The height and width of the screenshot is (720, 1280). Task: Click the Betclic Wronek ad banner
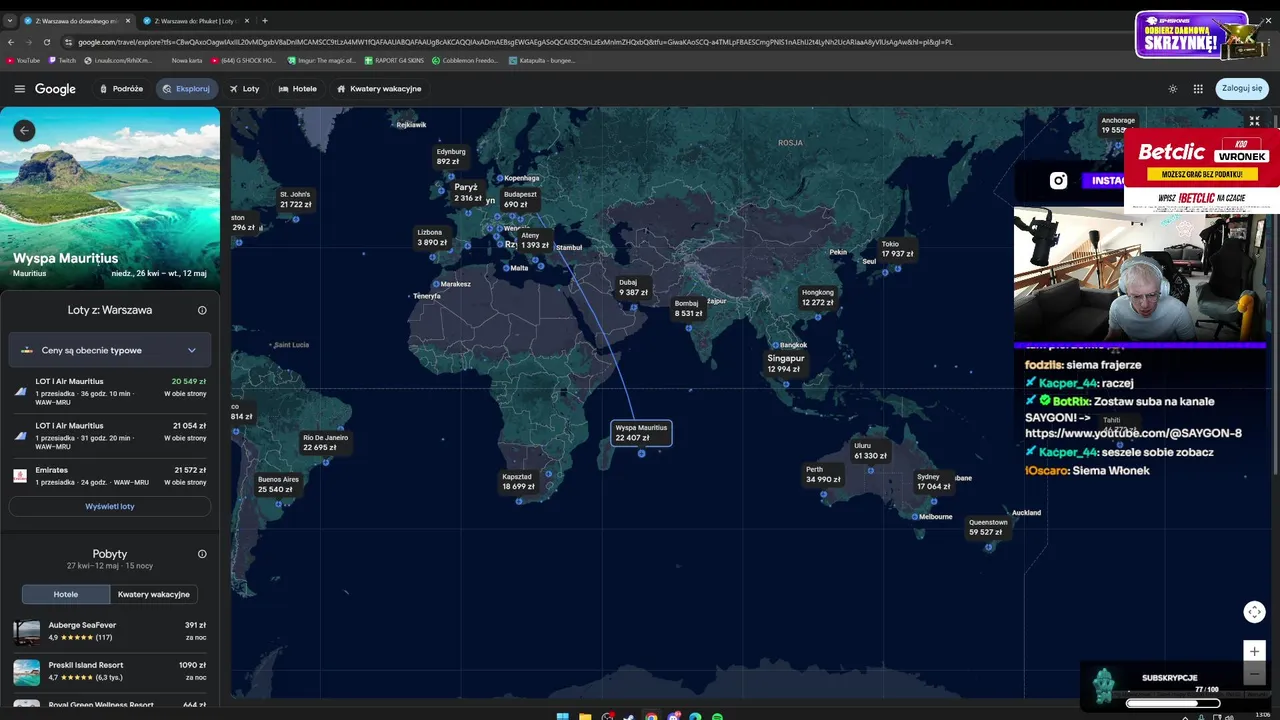(x=1202, y=171)
